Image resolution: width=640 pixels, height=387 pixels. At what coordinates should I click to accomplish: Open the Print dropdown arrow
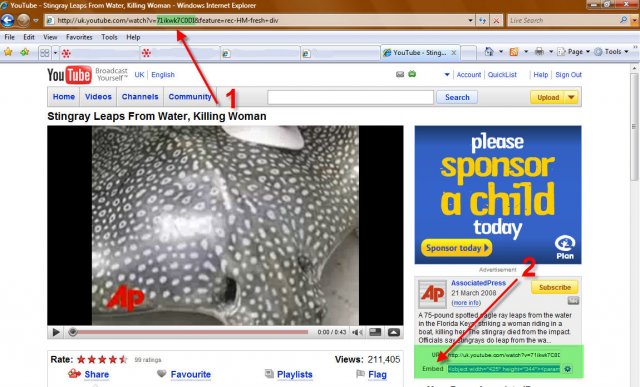(x=551, y=52)
